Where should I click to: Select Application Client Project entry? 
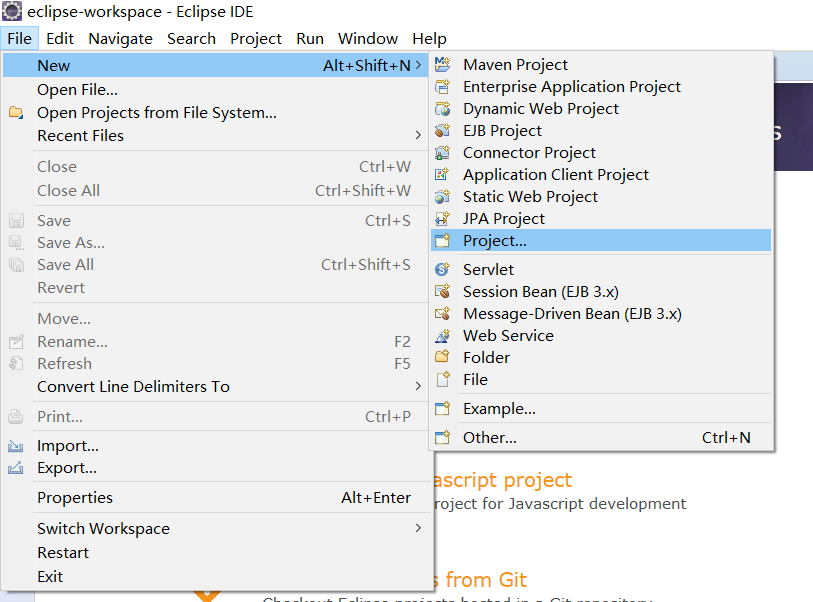pyautogui.click(x=601, y=175)
